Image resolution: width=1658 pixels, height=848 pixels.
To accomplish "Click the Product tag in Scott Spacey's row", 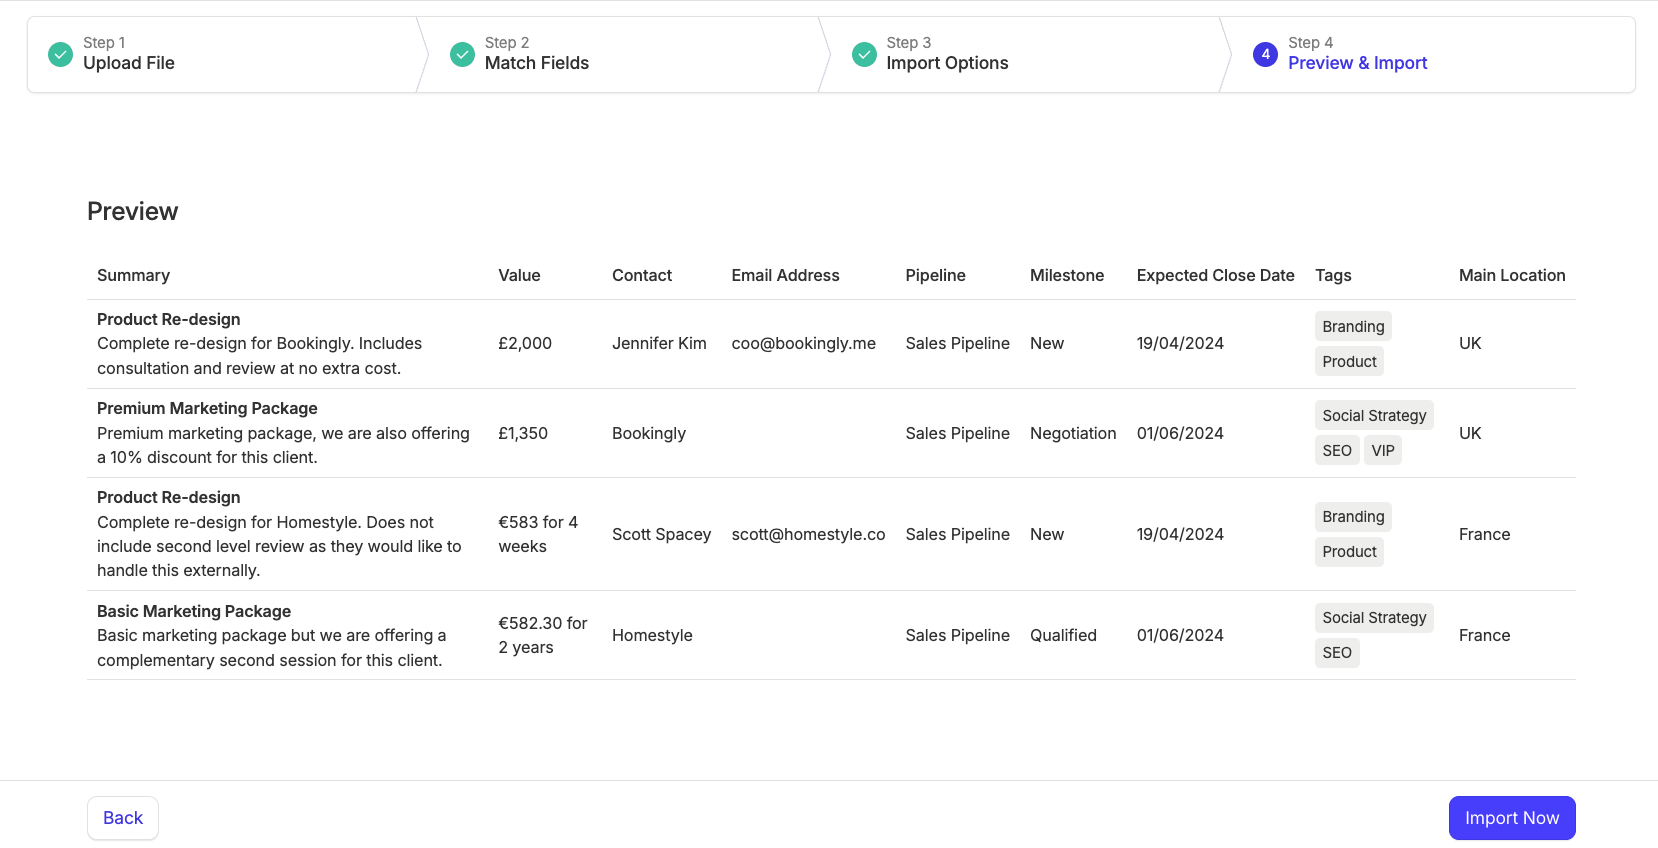I will (x=1349, y=552).
